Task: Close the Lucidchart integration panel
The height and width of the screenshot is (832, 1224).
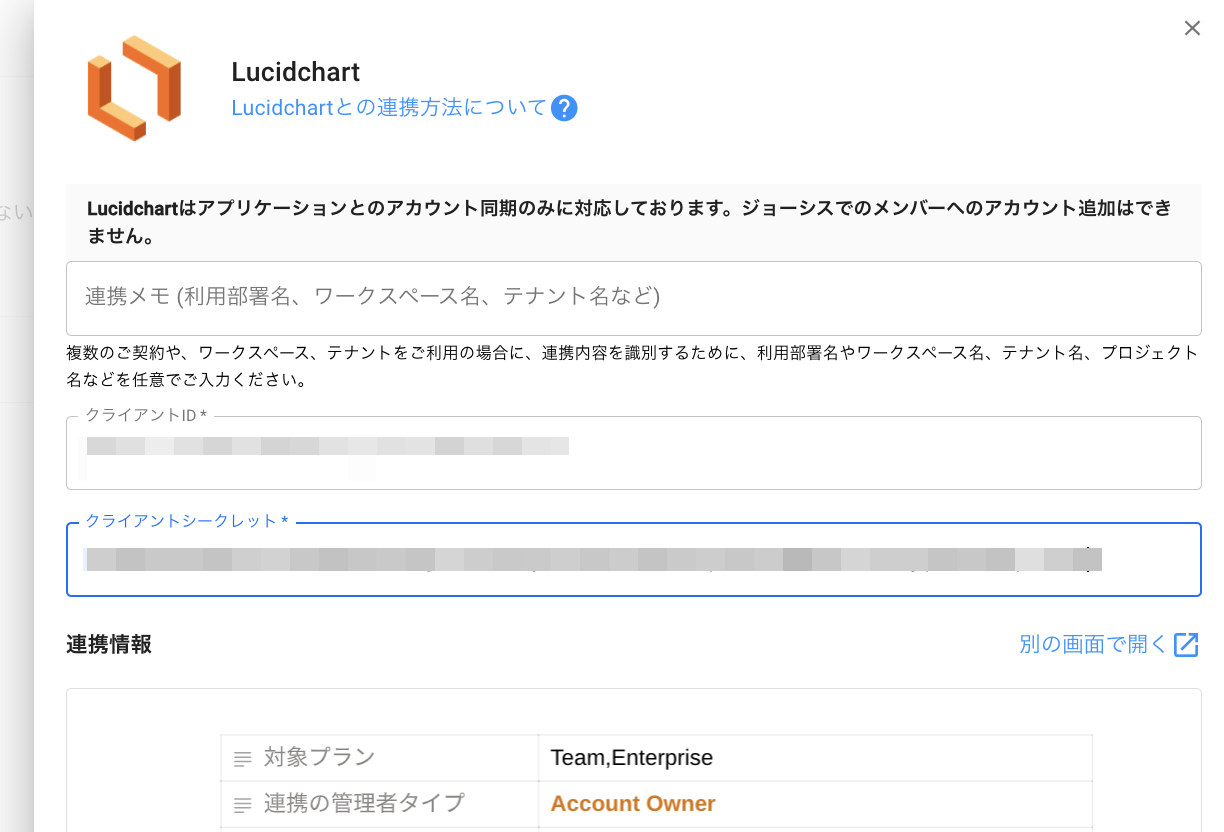Action: coord(1192,28)
